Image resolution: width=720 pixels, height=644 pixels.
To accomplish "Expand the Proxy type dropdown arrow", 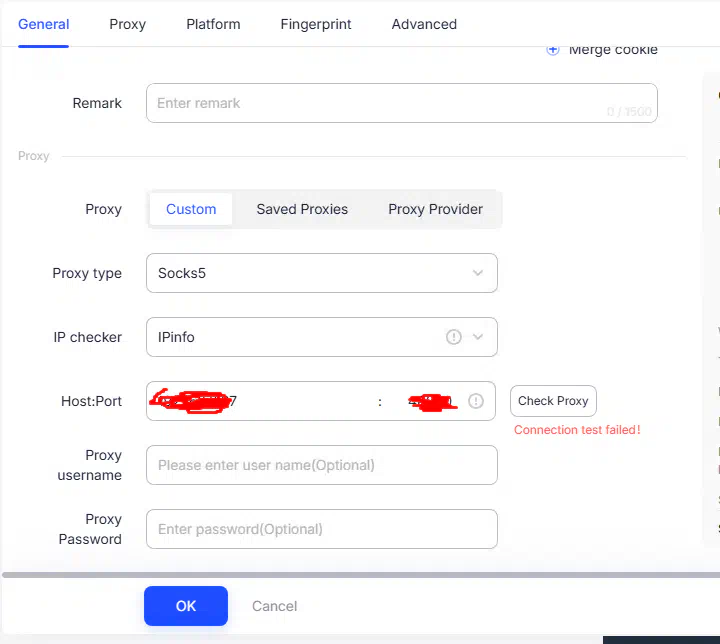I will click(x=478, y=273).
